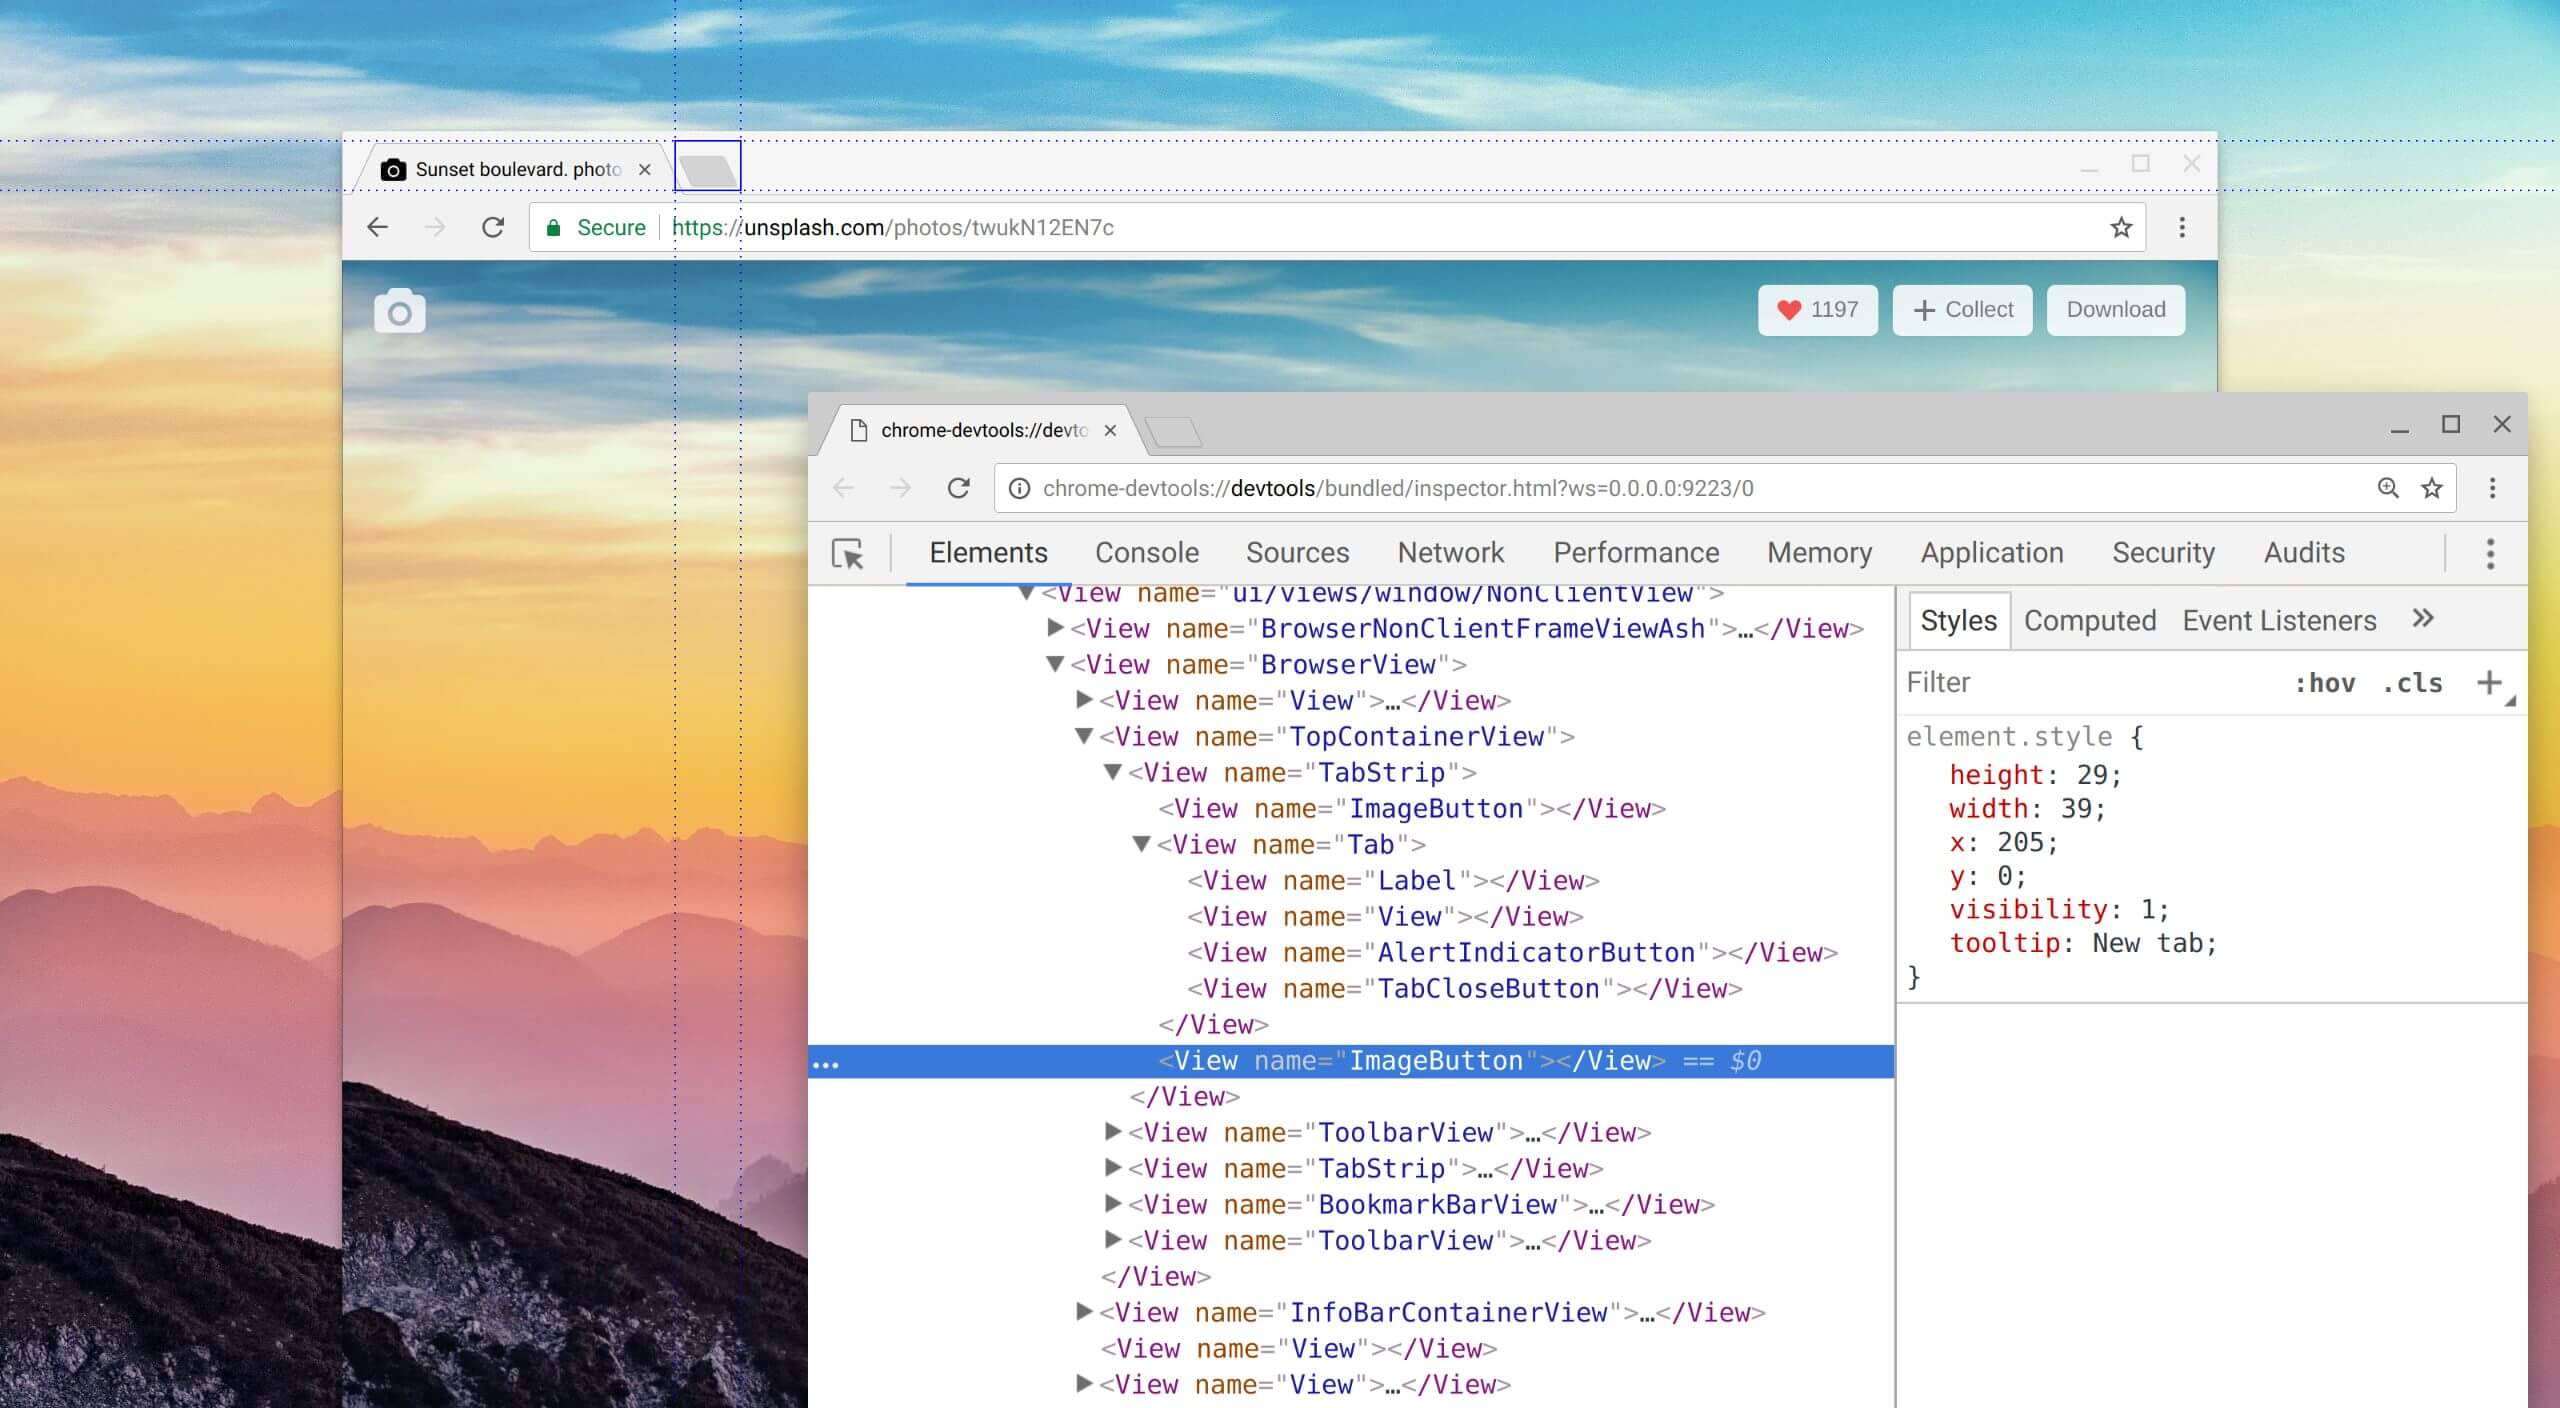Collapse the TopContainerView tree node

coord(1083,737)
